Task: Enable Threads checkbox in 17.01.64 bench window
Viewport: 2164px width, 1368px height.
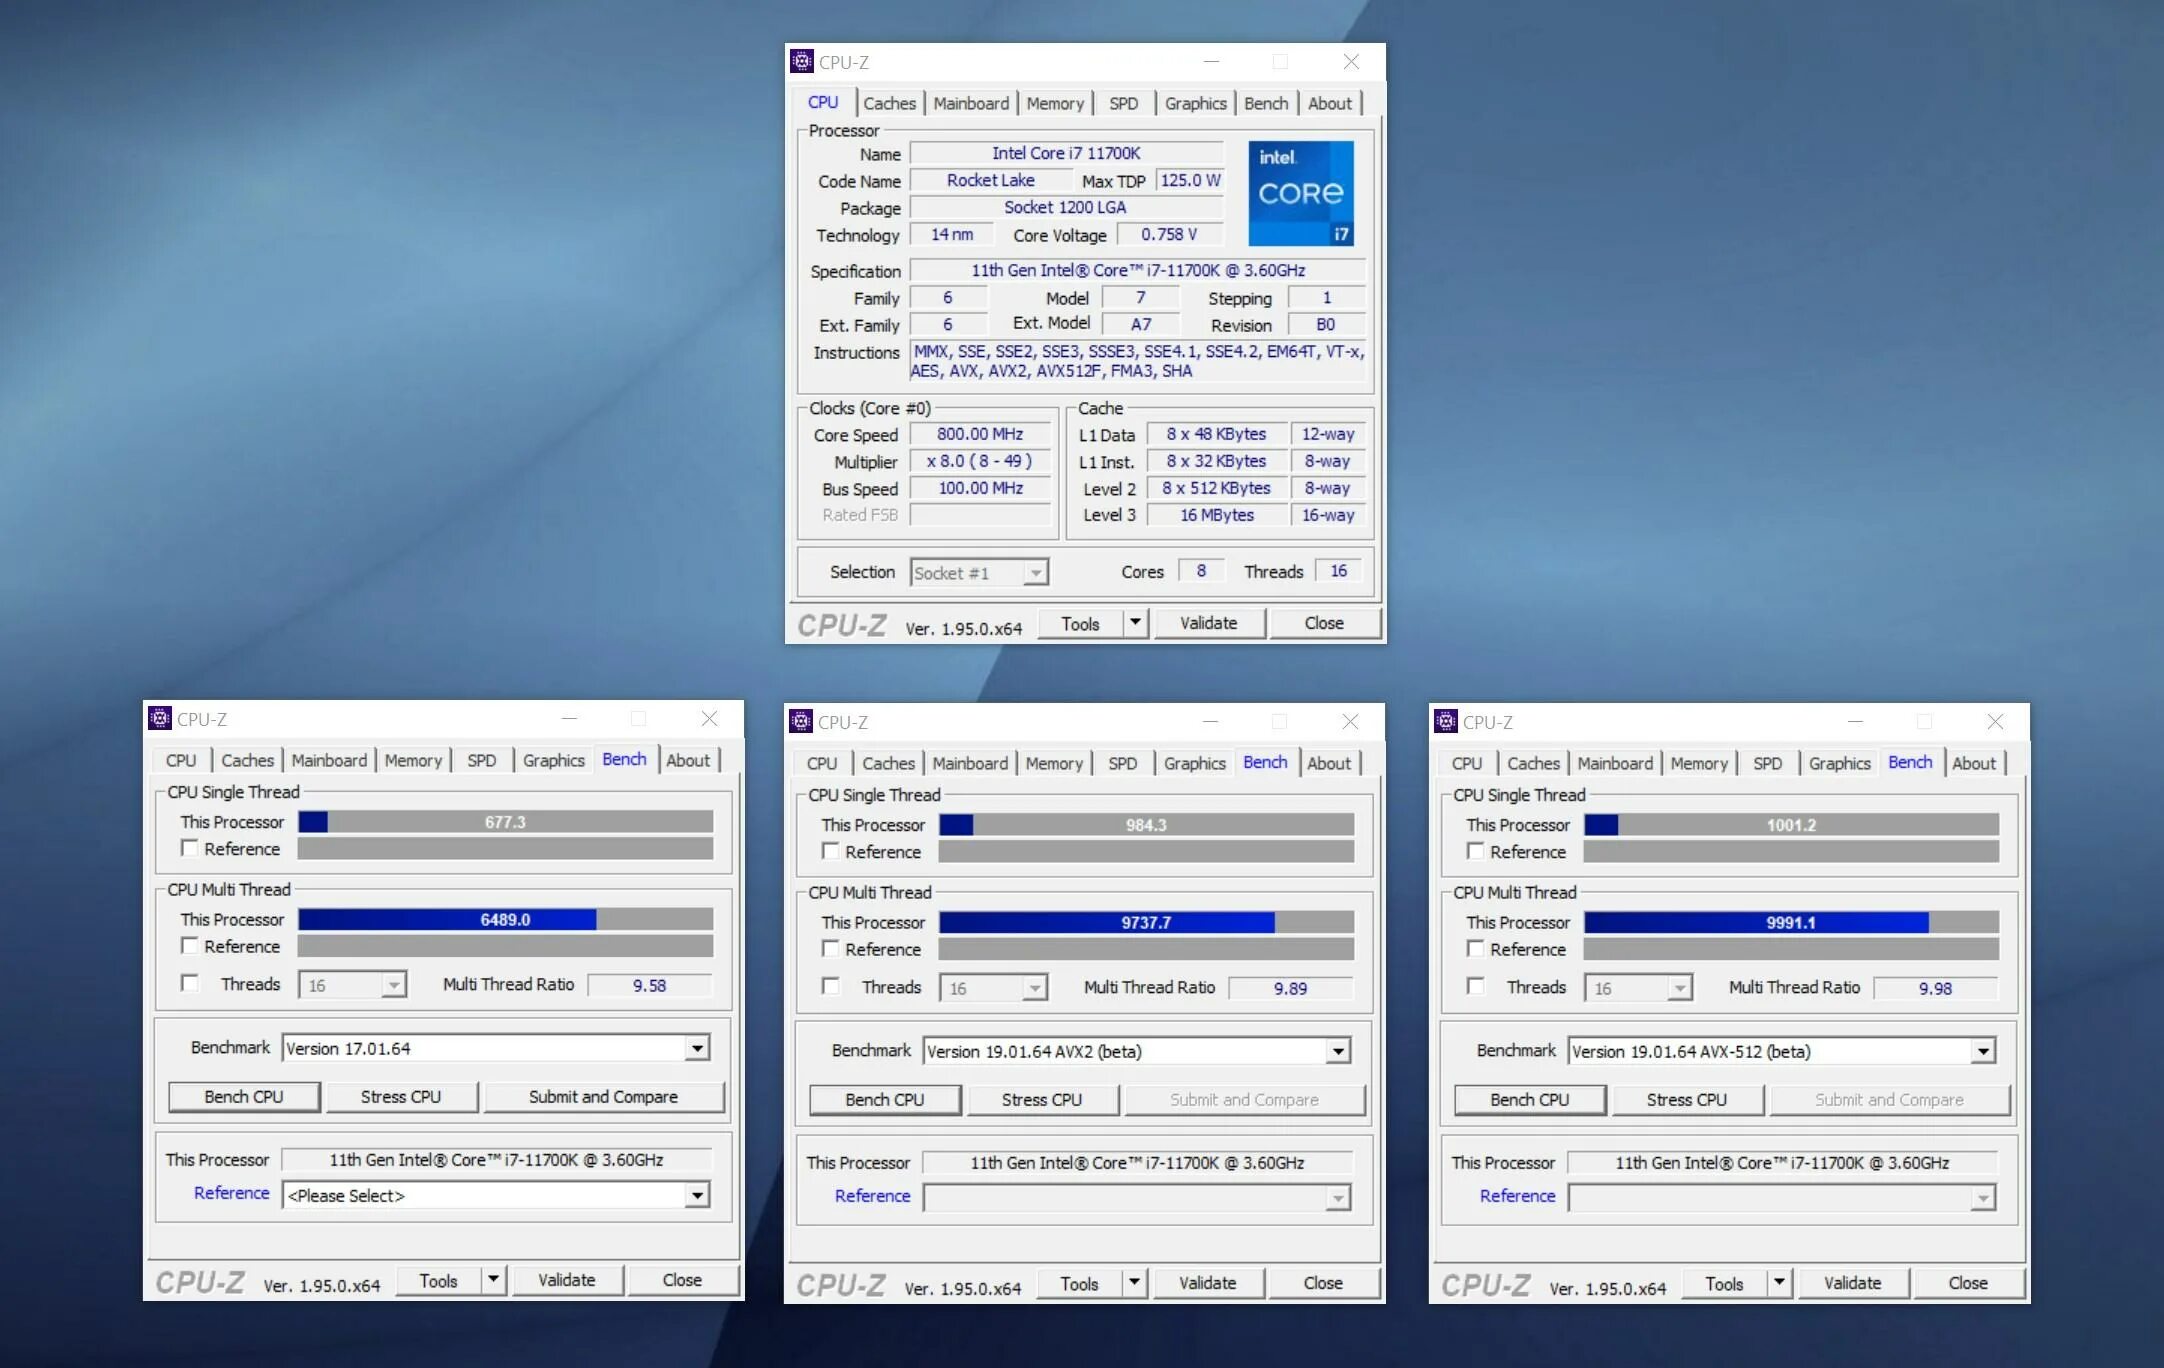Action: [x=189, y=983]
